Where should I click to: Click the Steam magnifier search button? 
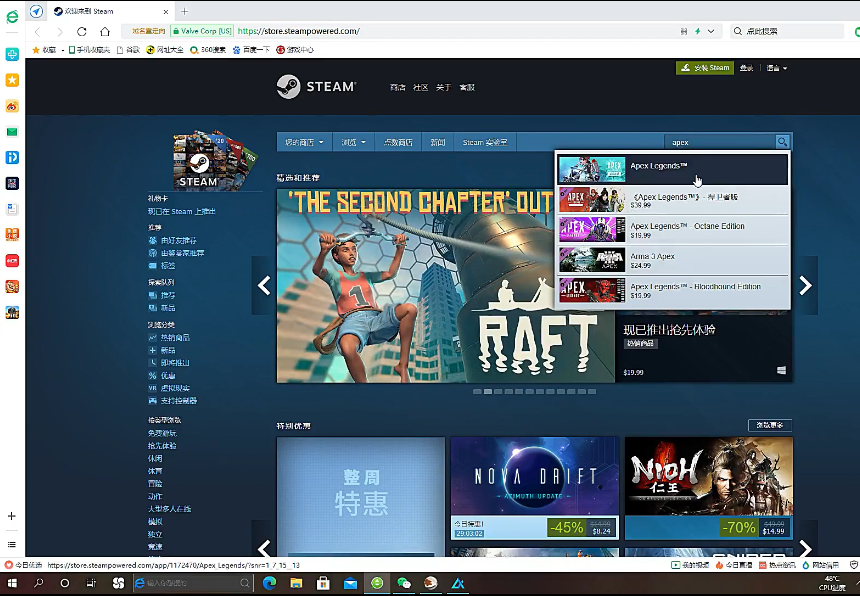(x=782, y=142)
